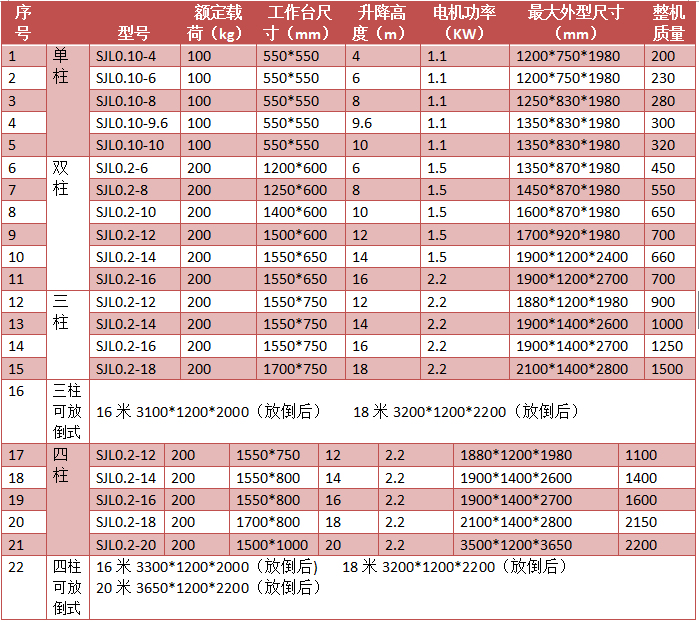The height and width of the screenshot is (622, 699).
Task: Select model cell SJL0.10-4
Action: click(126, 56)
